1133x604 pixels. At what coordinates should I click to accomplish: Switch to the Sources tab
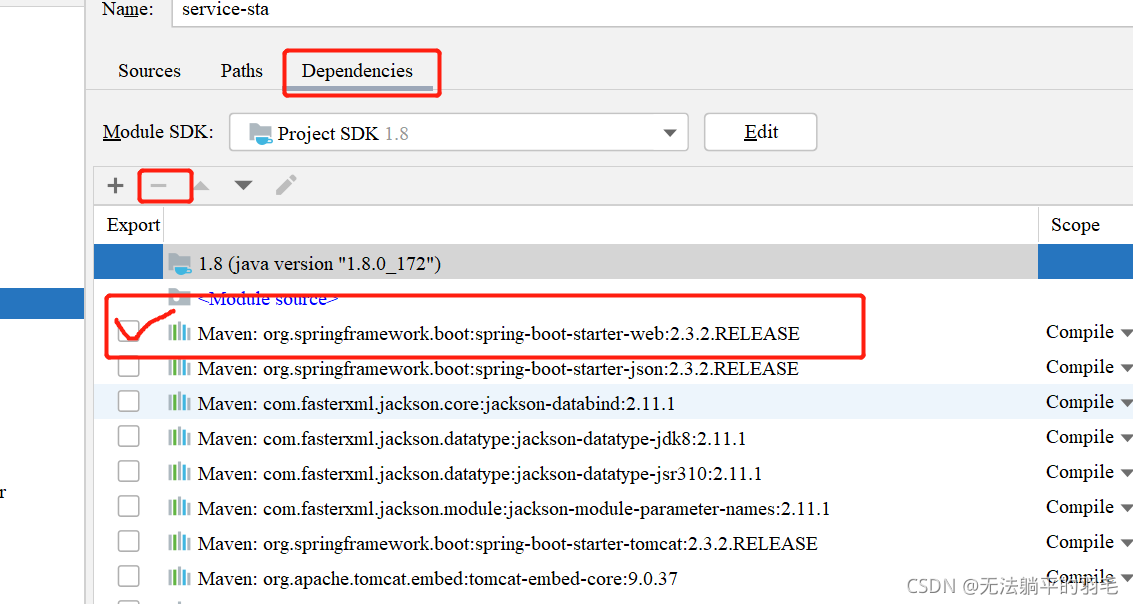tap(149, 71)
